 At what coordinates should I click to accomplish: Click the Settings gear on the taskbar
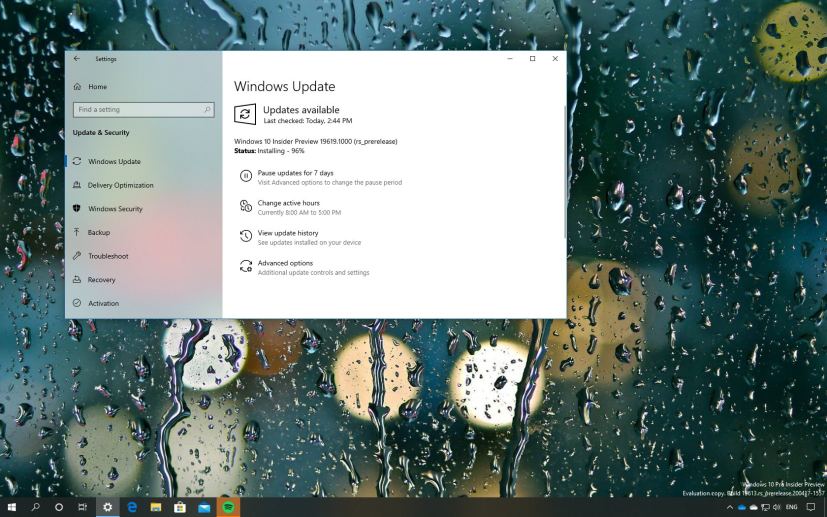(108, 507)
